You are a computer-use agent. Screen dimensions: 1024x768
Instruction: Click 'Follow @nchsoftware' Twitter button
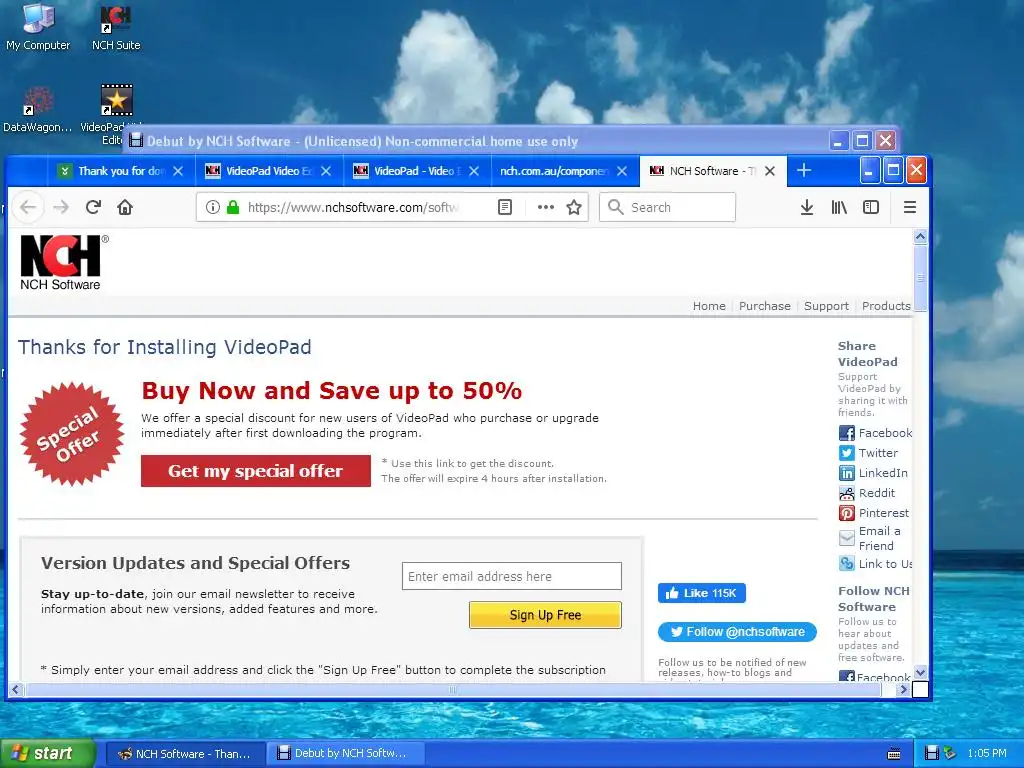pyautogui.click(x=737, y=632)
